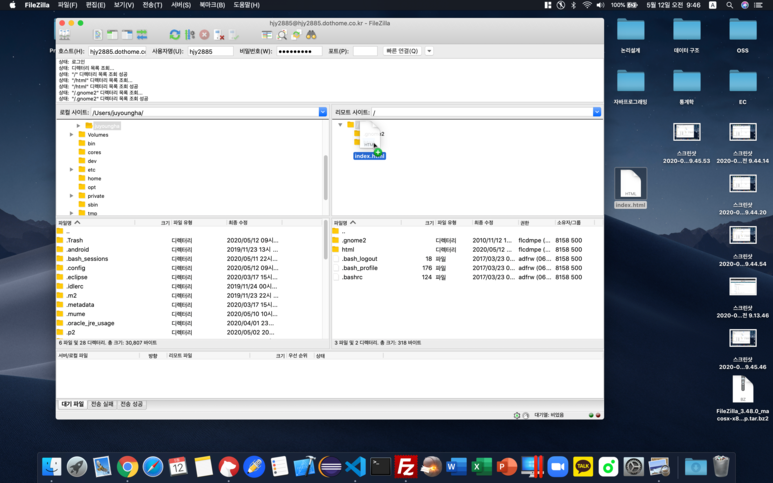Click the local directory tree scrollbar

(x=325, y=178)
